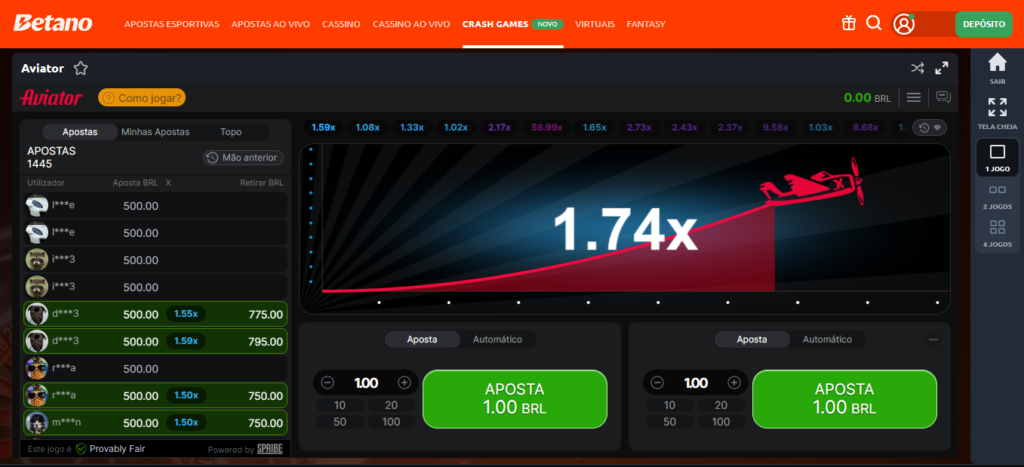The image size is (1024, 467).
Task: Open the Aviator hamburger menu
Action: pyautogui.click(x=914, y=97)
